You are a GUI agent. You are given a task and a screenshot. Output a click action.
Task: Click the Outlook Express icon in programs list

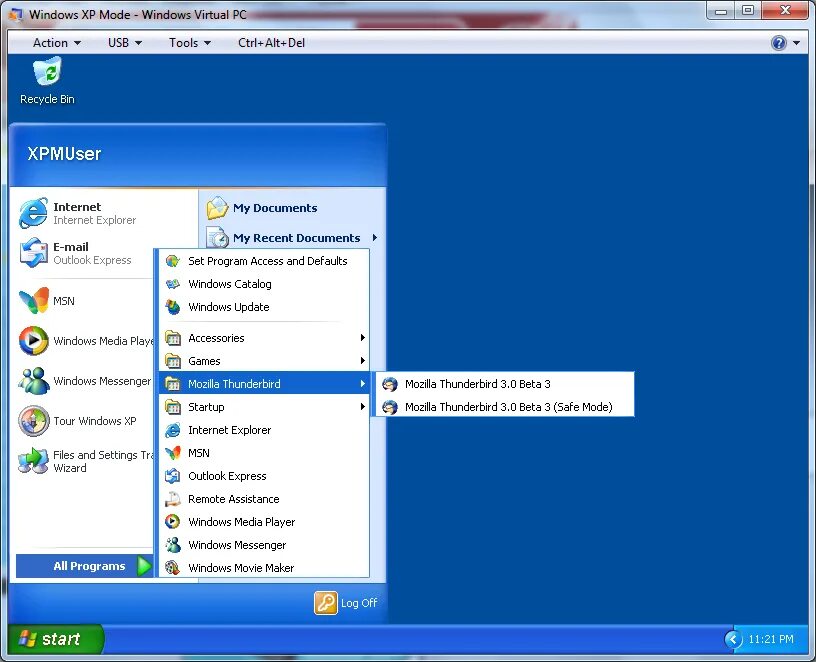(x=173, y=476)
